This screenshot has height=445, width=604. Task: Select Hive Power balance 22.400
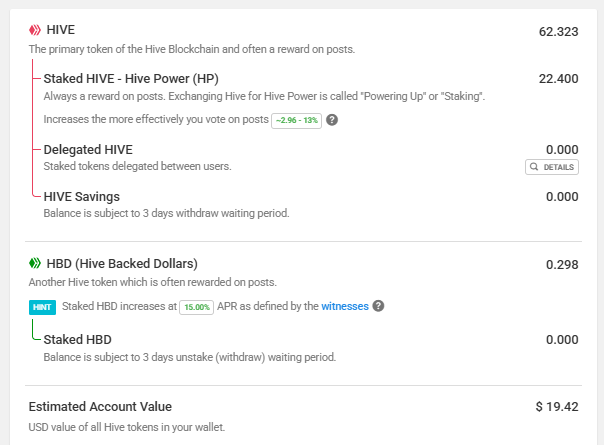pos(558,79)
